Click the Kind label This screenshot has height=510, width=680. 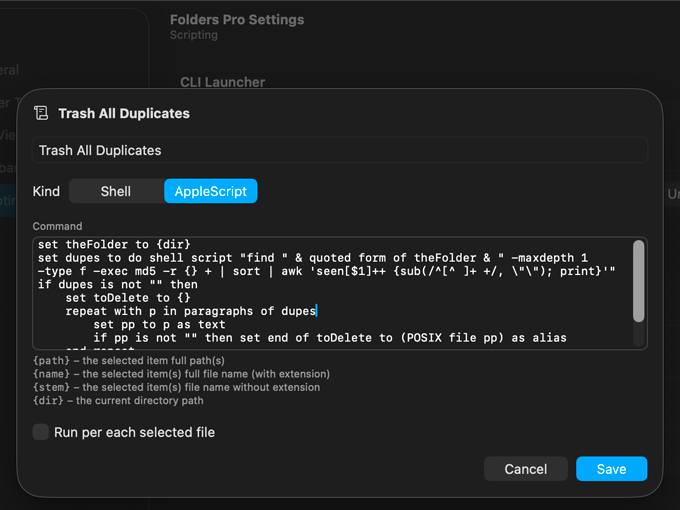pyautogui.click(x=46, y=191)
